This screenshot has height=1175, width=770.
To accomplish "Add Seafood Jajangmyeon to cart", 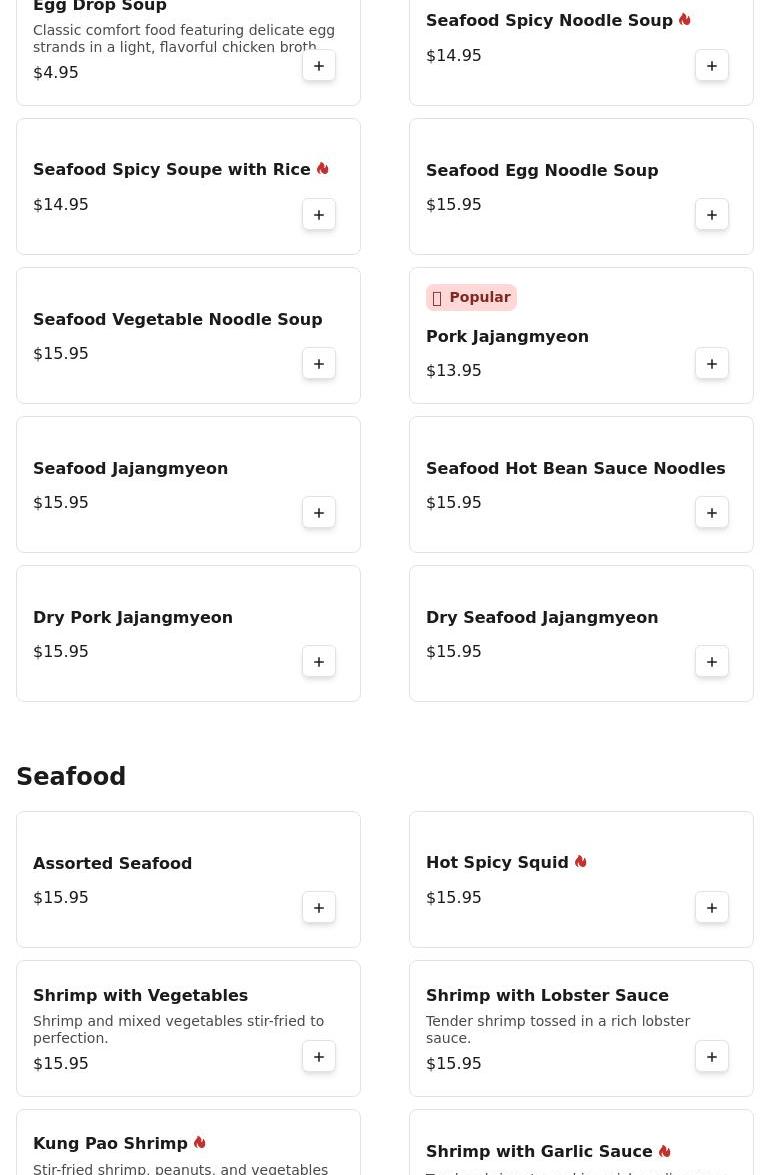I will pyautogui.click(x=319, y=513).
